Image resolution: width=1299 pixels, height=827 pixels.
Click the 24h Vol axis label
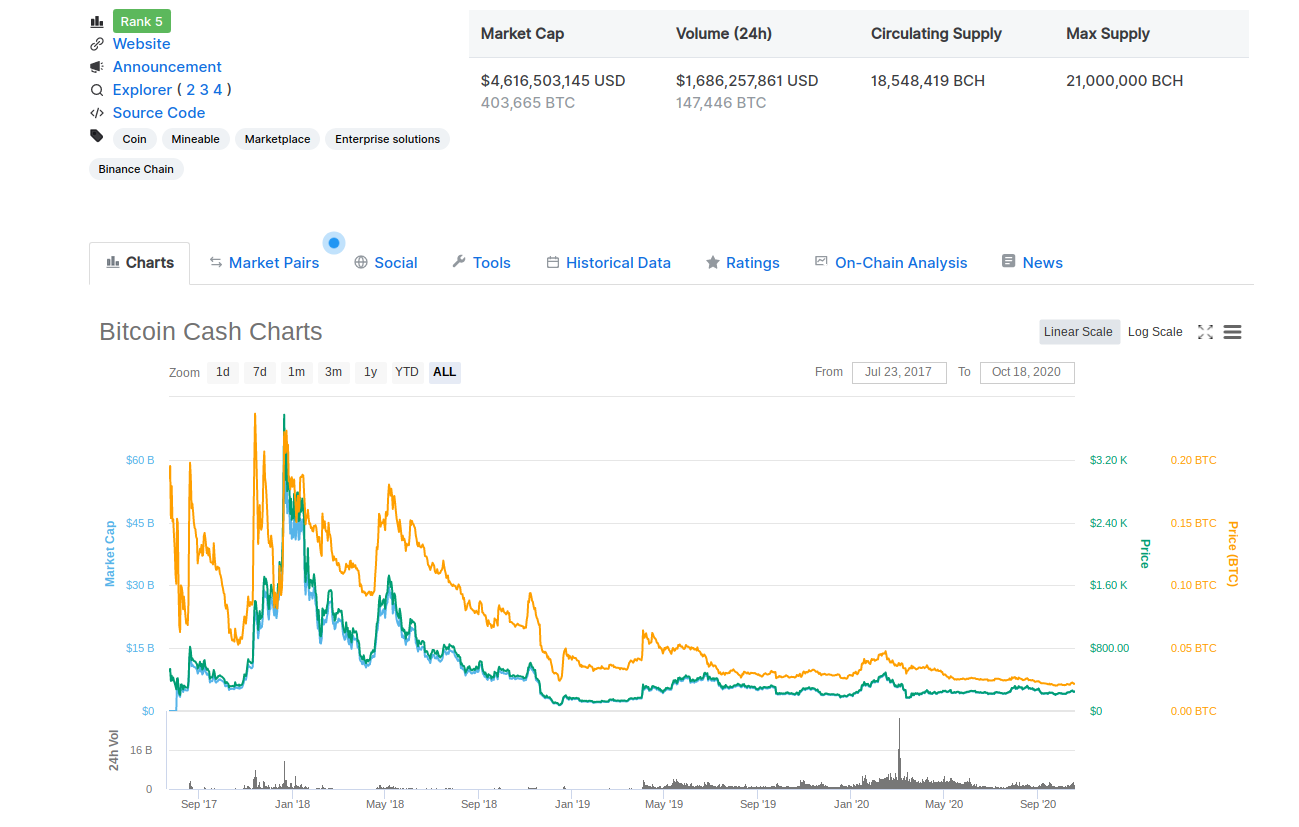tap(114, 750)
